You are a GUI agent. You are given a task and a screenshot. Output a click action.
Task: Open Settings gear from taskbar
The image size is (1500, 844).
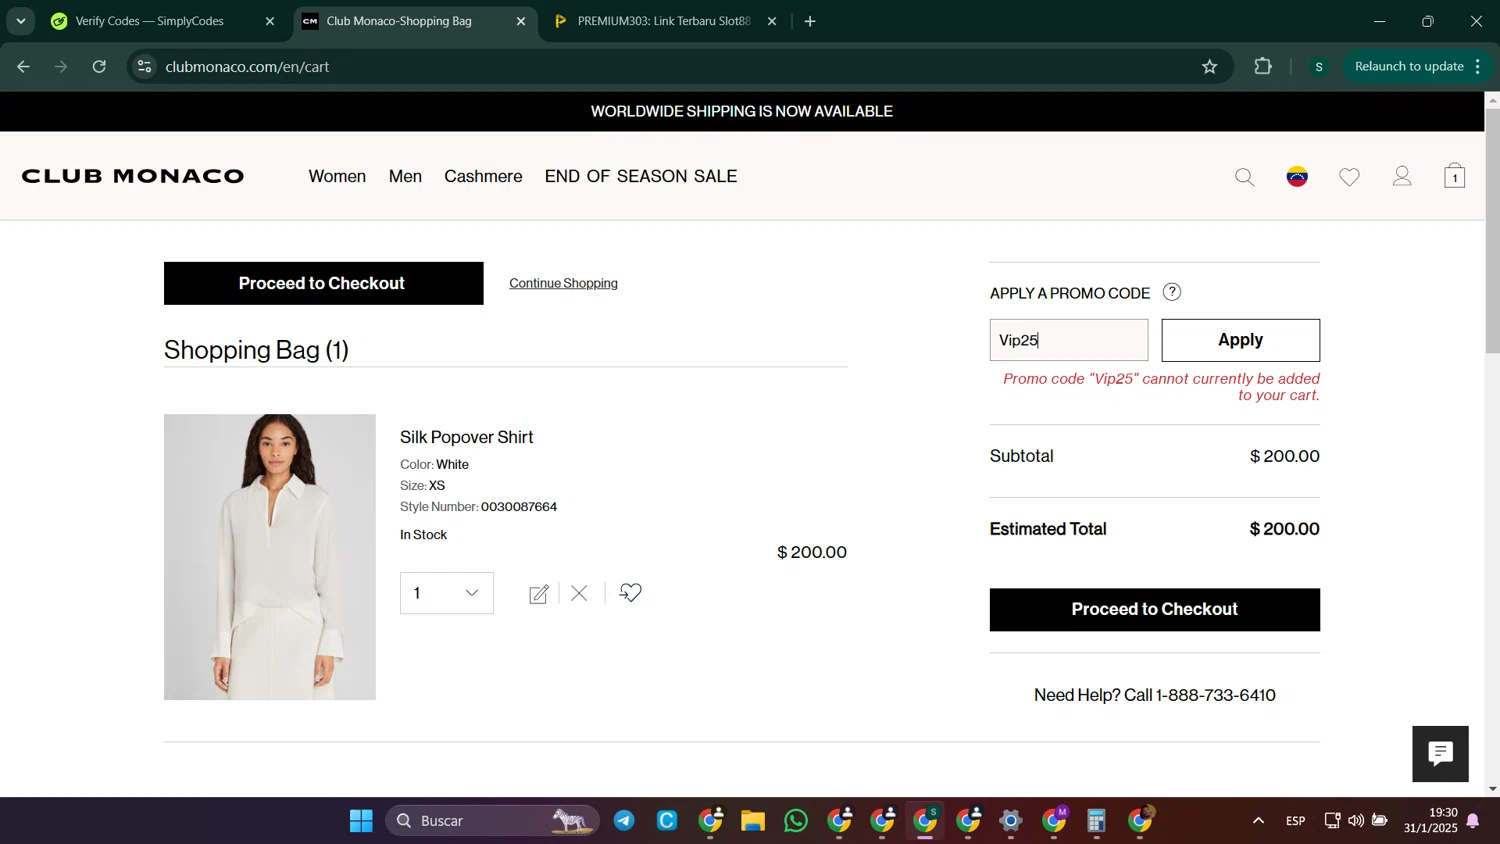point(1011,821)
